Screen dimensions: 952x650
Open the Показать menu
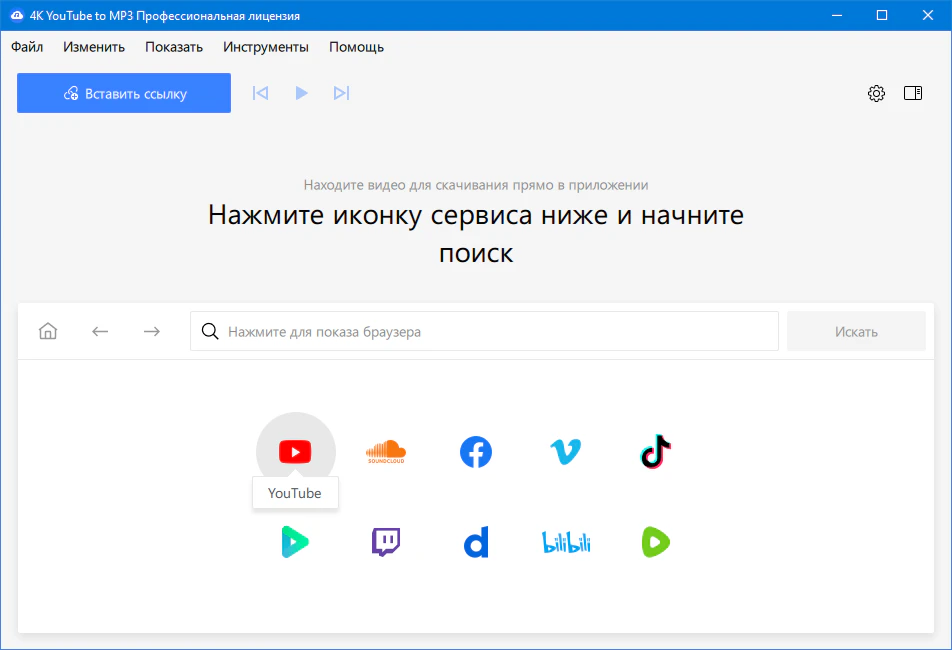pyautogui.click(x=174, y=47)
